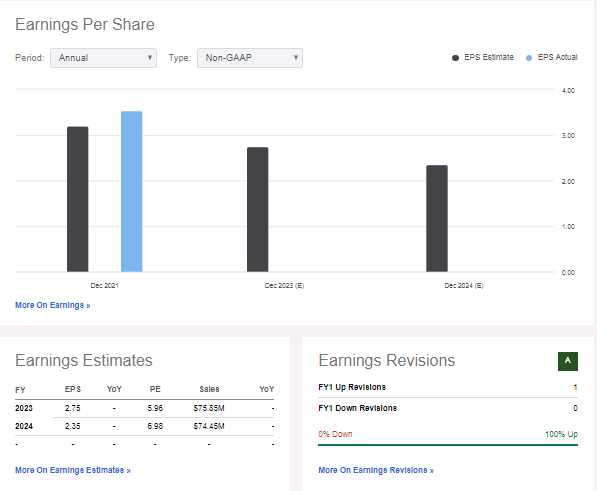
Task: Click the 100% Up text
Action: [x=561, y=434]
